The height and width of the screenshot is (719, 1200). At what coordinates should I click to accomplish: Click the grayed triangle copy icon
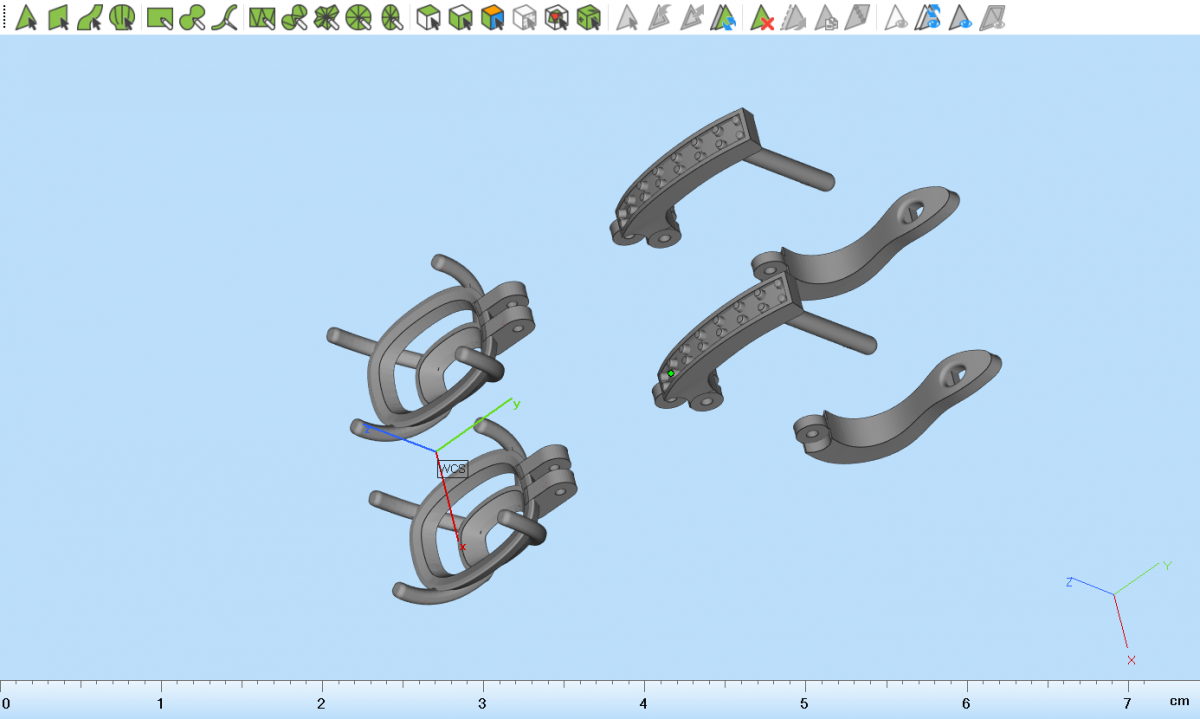click(x=826, y=17)
